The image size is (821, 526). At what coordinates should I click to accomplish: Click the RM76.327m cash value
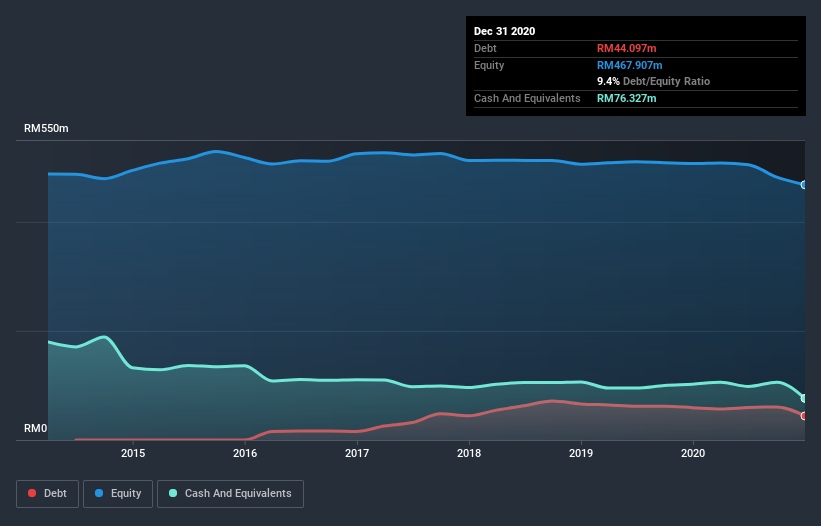point(626,98)
